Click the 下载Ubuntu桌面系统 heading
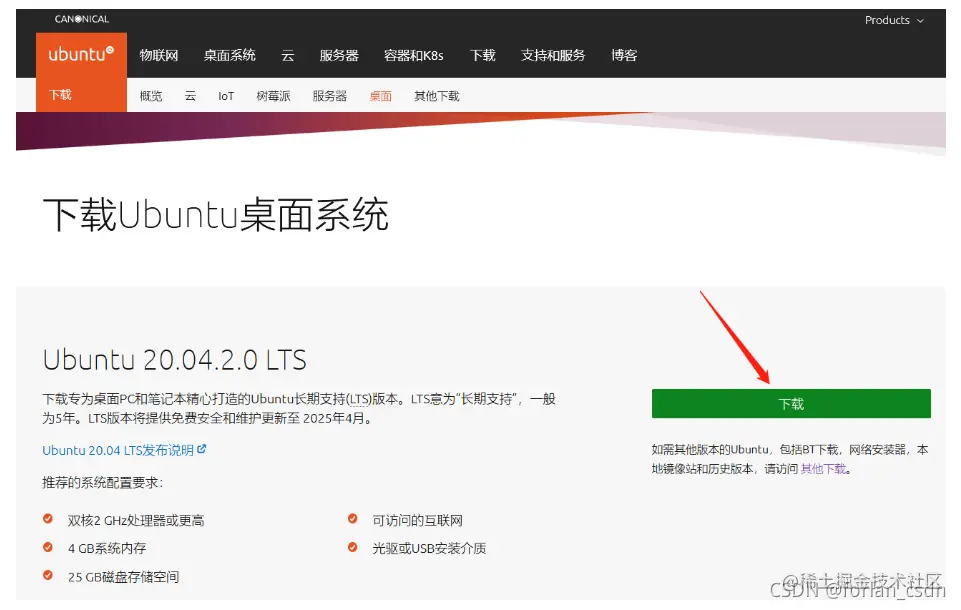The width and height of the screenshot is (961, 610). tap(216, 215)
